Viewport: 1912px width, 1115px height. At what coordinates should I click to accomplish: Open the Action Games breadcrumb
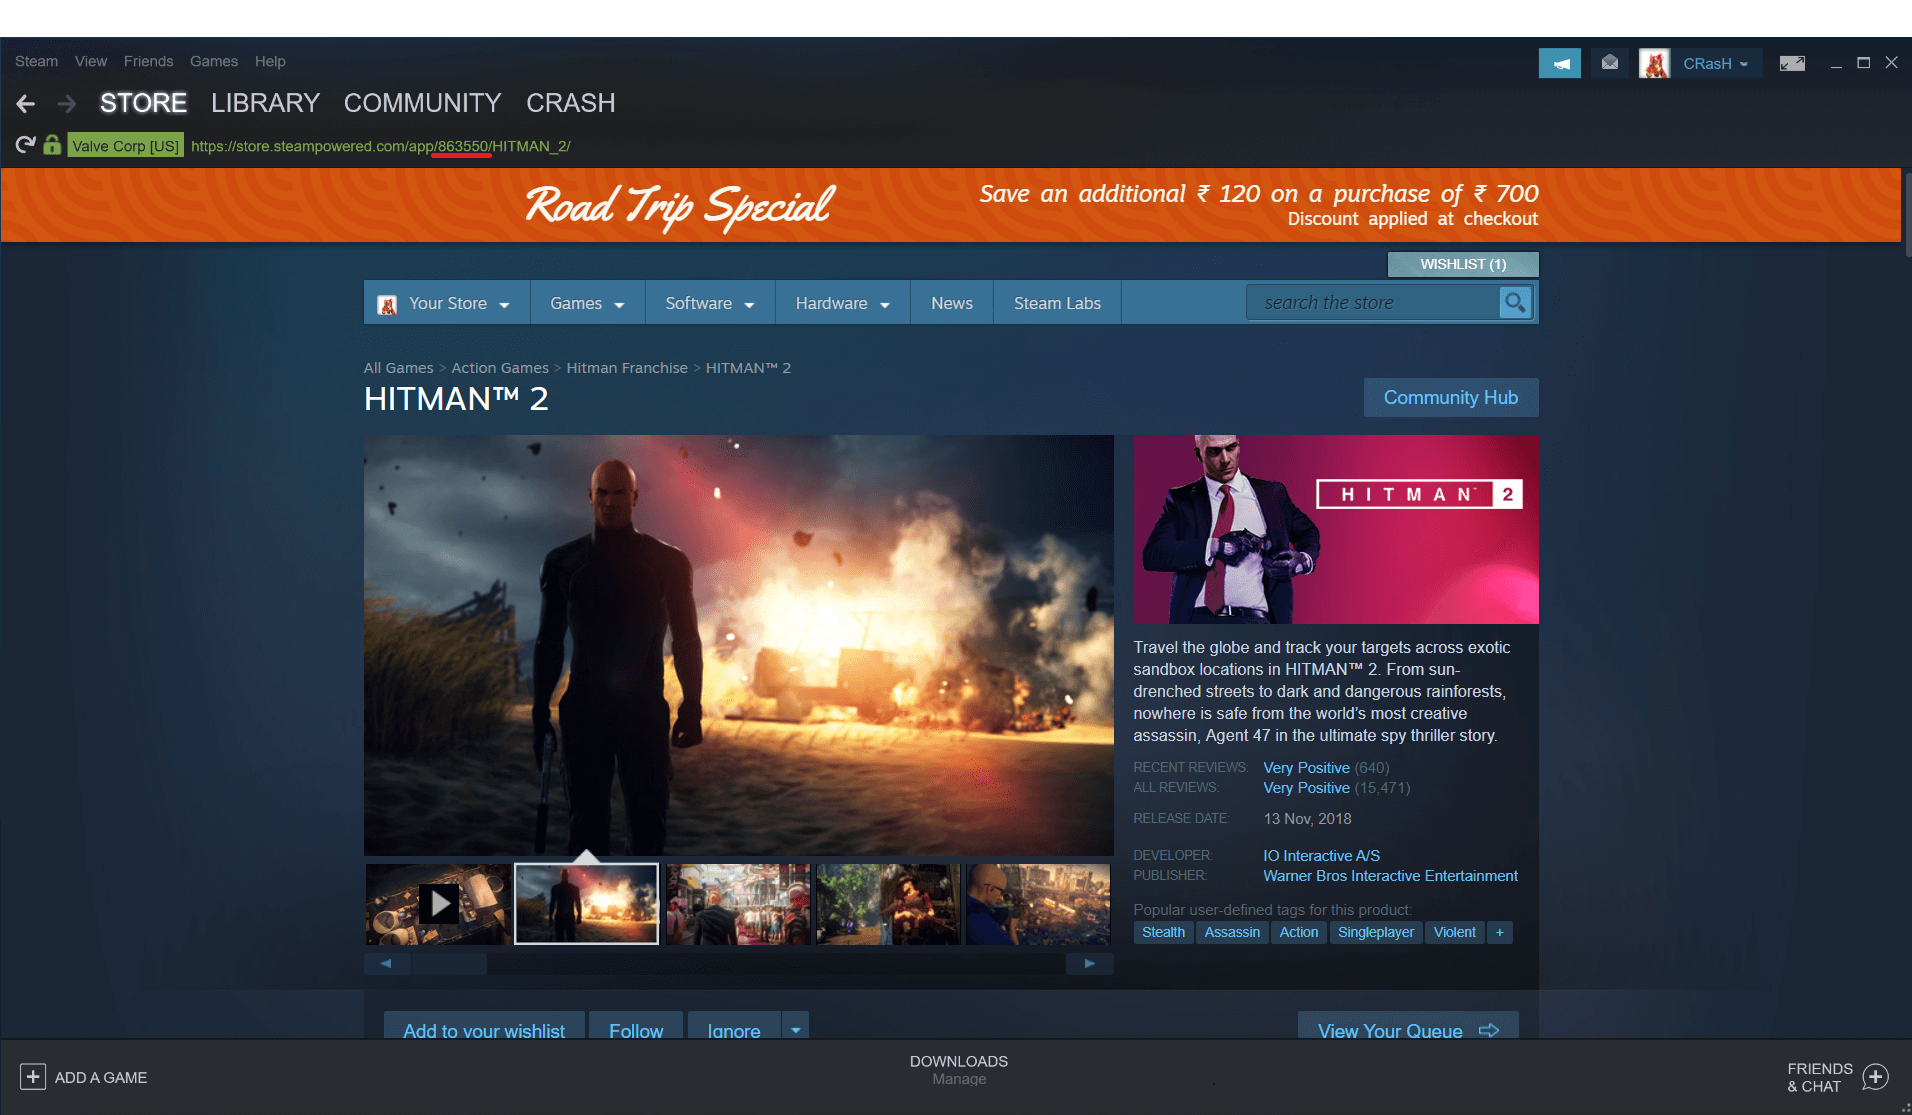pos(500,368)
